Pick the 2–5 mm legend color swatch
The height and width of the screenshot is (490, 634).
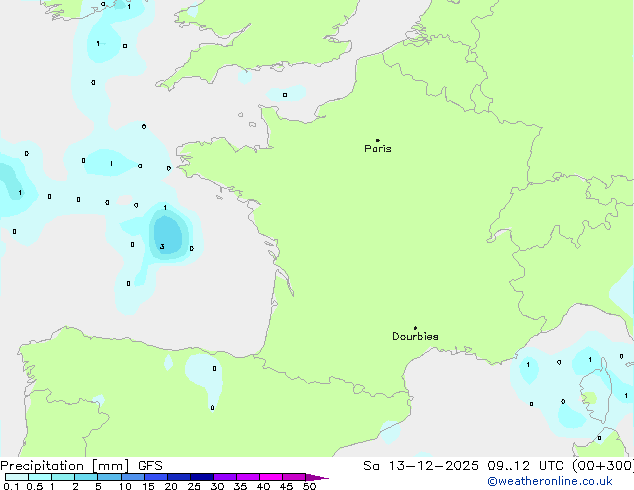[86, 477]
